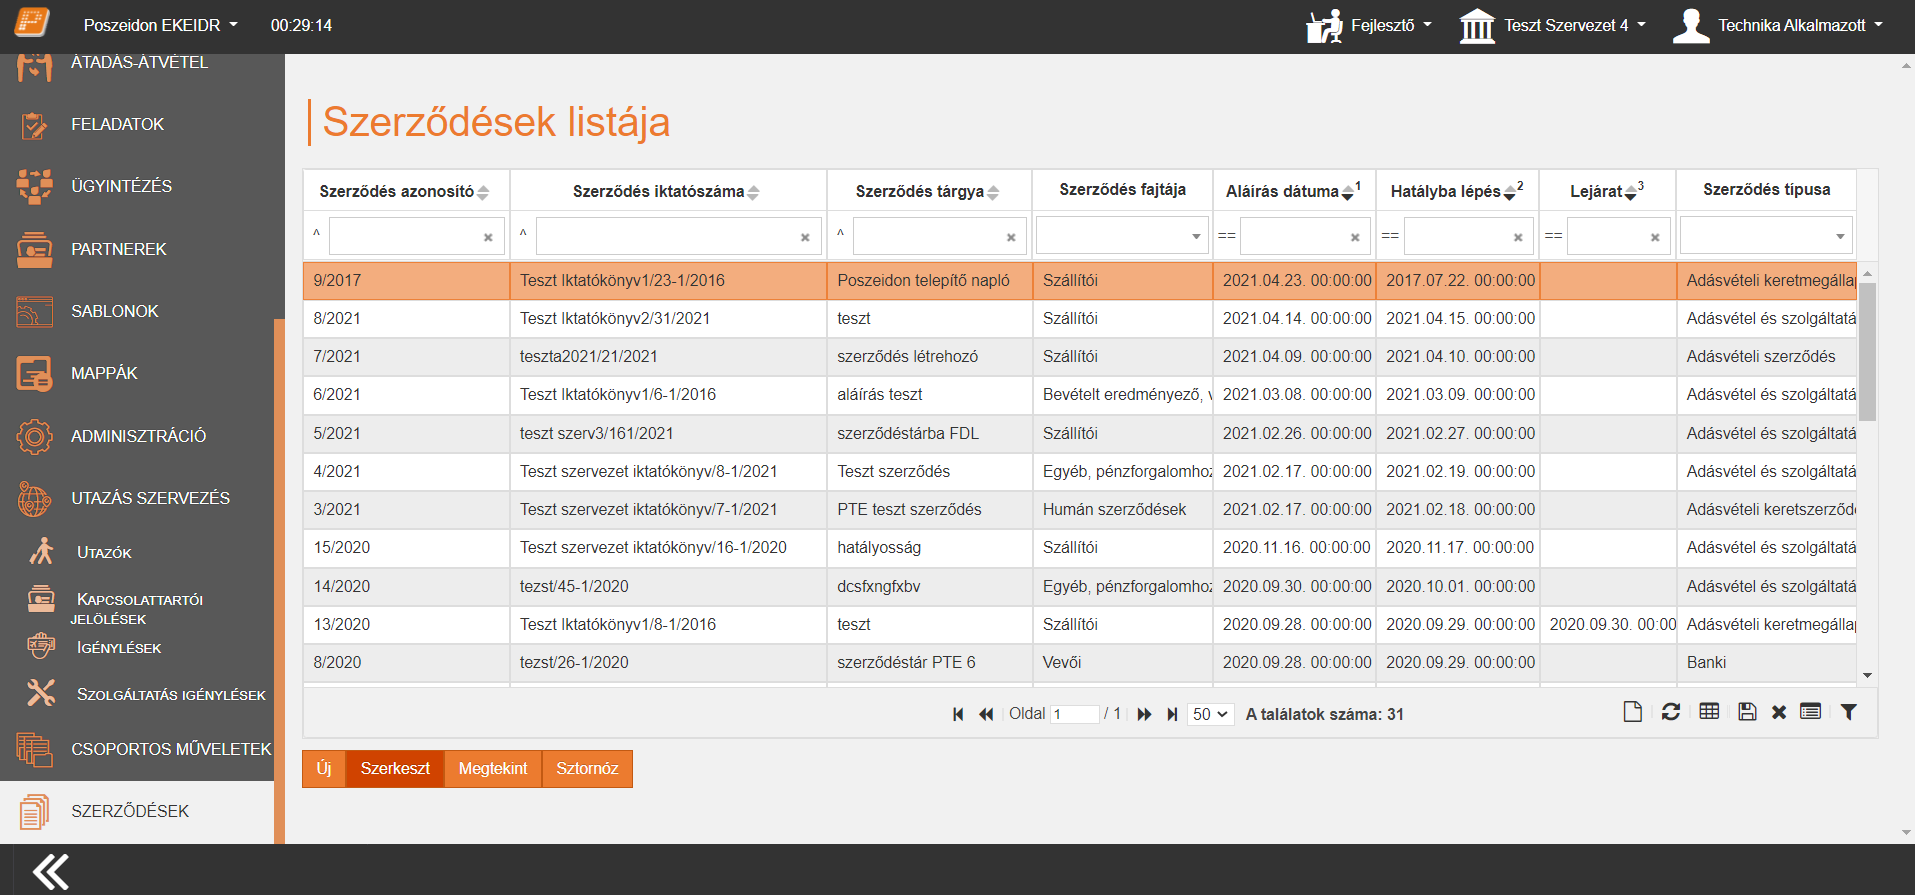This screenshot has height=895, width=1915.
Task: Click the CSOPORTOS MŰVELETEK icon
Action: [x=34, y=749]
